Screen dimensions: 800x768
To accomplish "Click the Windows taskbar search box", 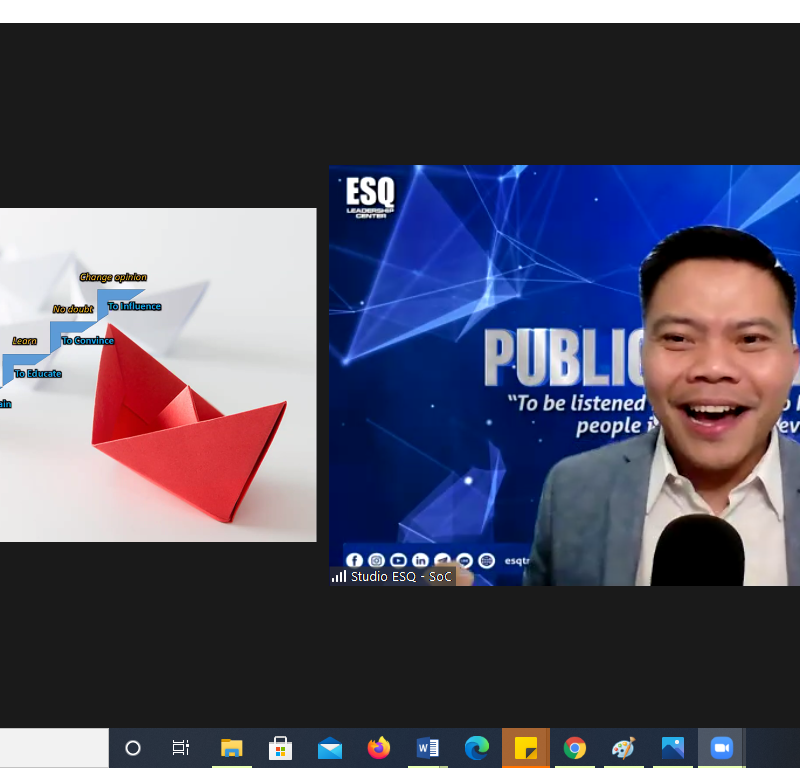I will point(54,748).
